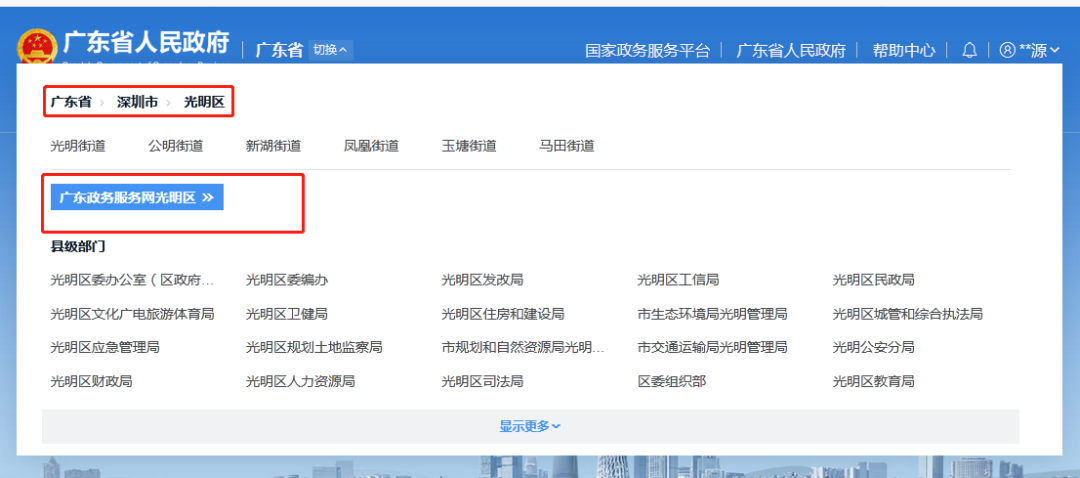Click the national emblem logo icon
Viewport: 1080px width, 478px height.
pos(38,47)
